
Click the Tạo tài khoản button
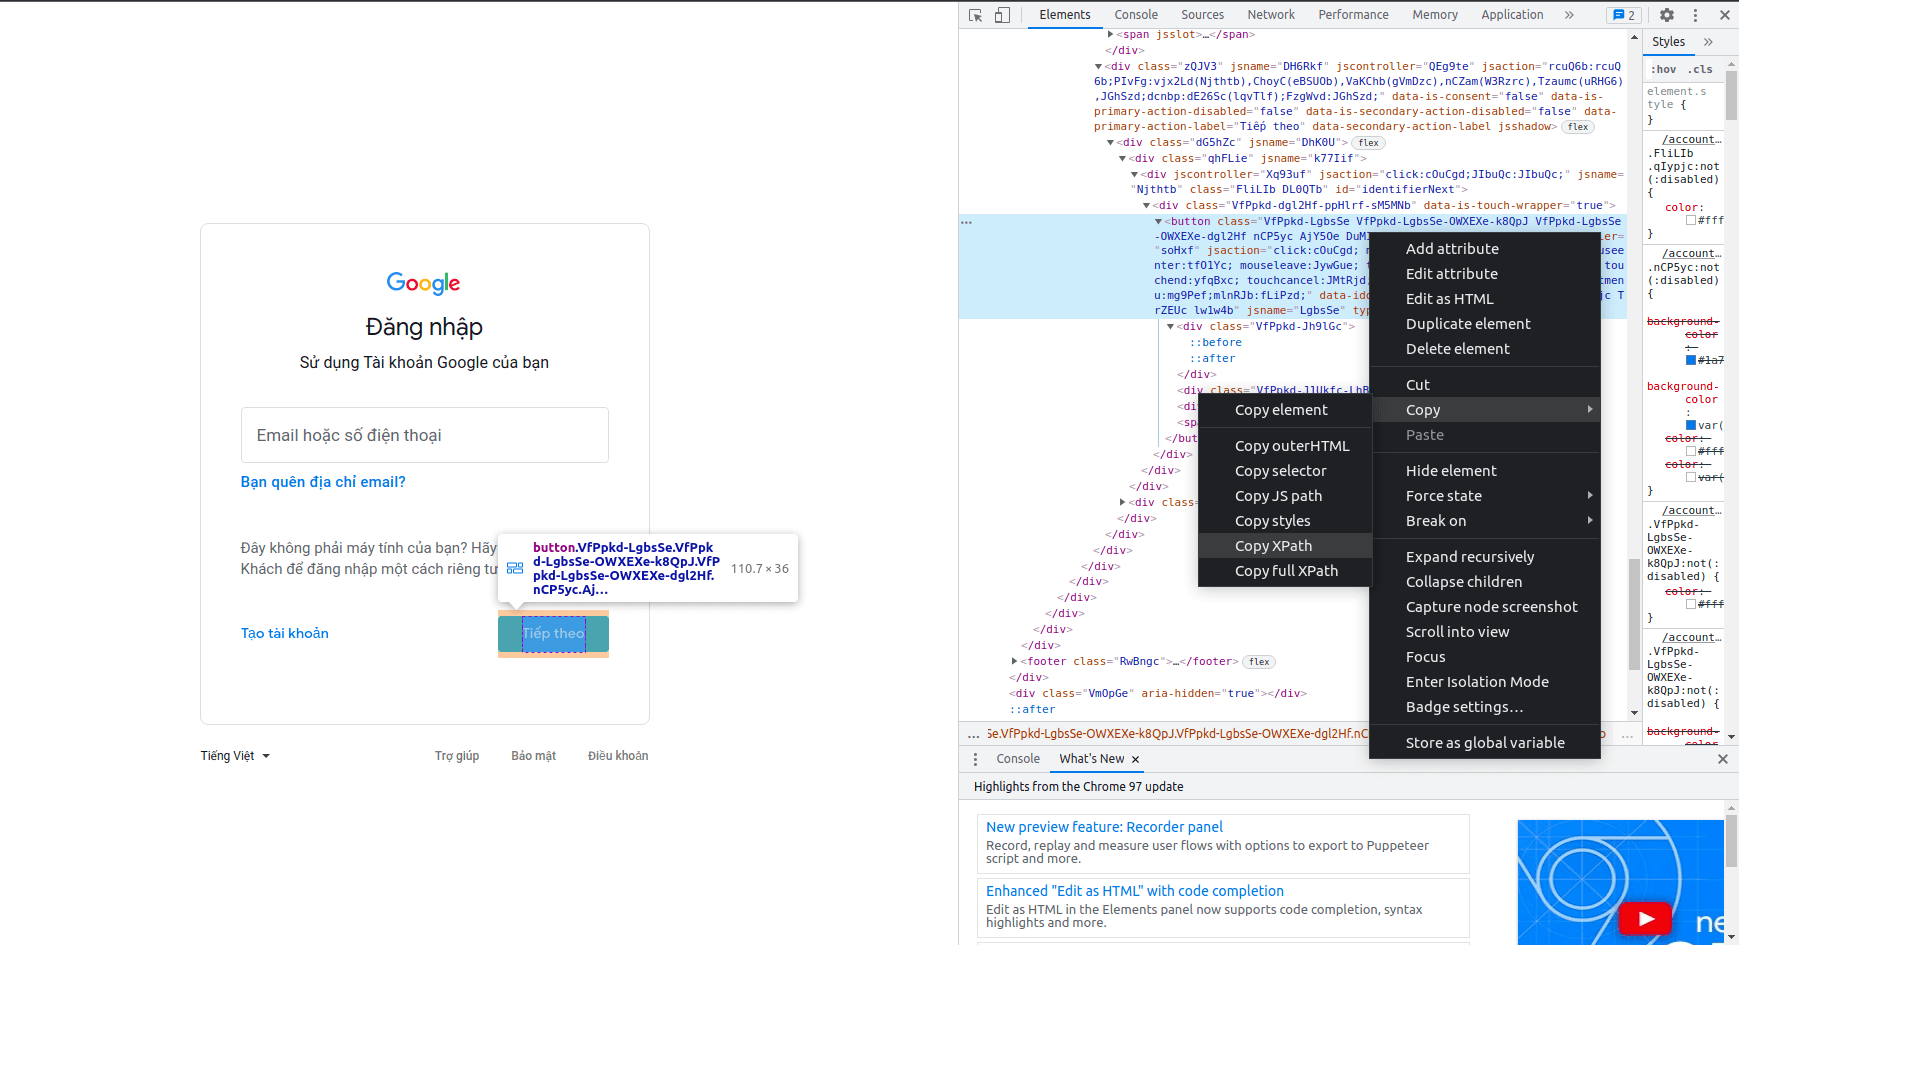[283, 633]
